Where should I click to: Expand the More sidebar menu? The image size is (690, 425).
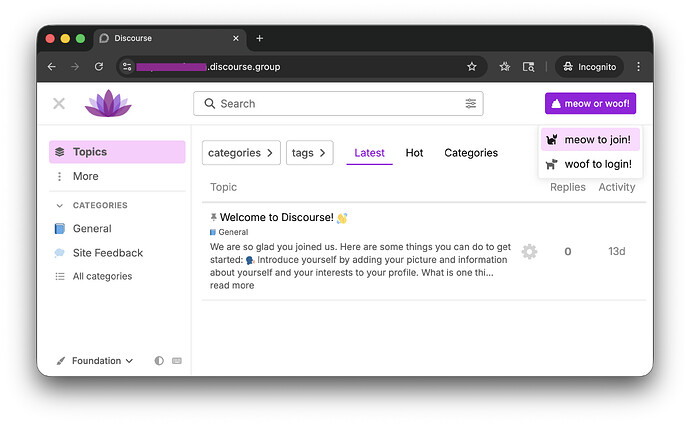(117, 176)
